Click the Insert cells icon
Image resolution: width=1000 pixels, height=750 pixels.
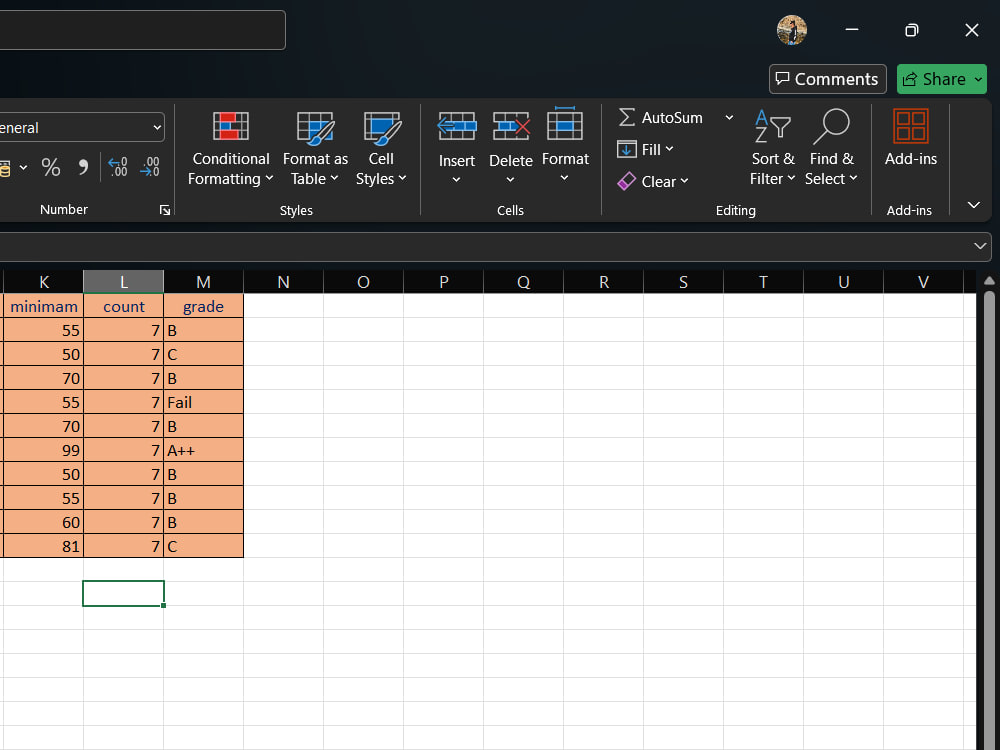[457, 127]
